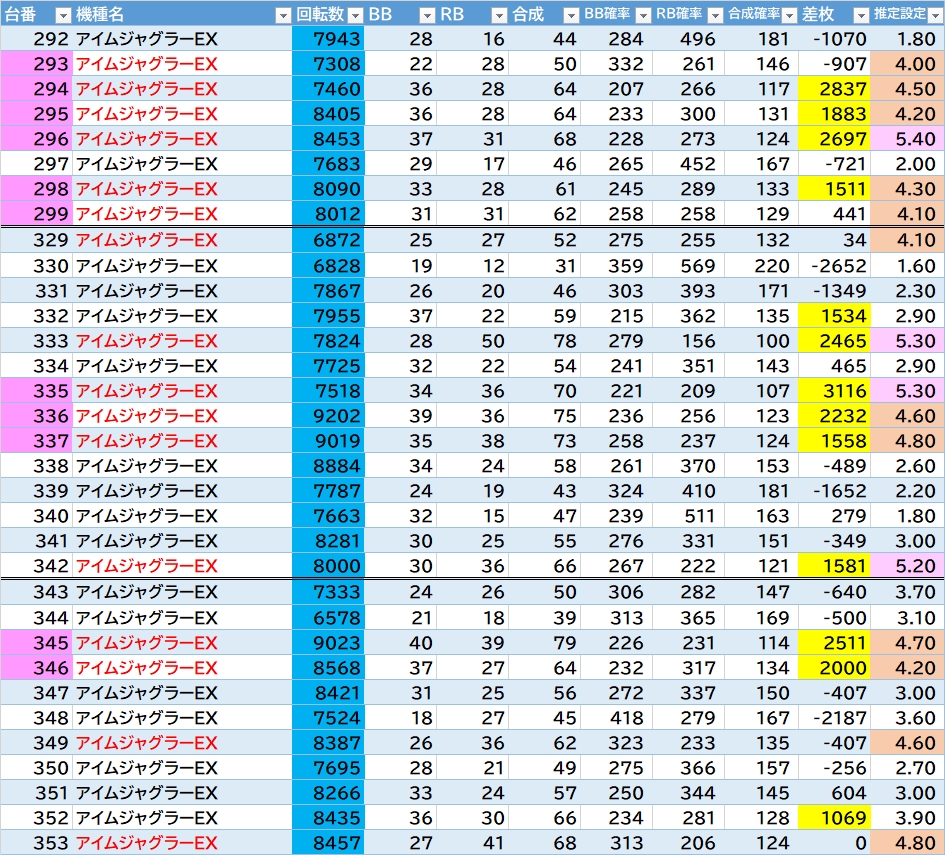Click RB probability cell 156
The height and width of the screenshot is (855, 945).
(688, 340)
